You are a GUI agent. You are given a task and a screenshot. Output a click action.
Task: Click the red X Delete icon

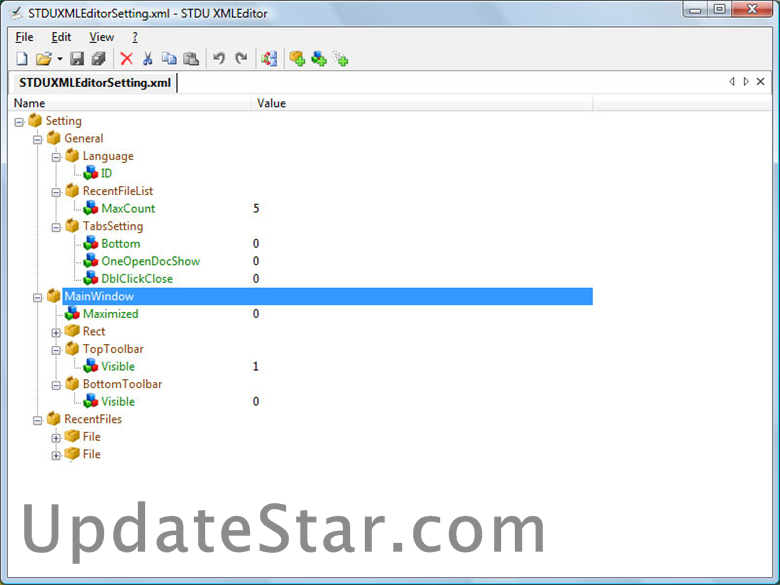[x=127, y=59]
